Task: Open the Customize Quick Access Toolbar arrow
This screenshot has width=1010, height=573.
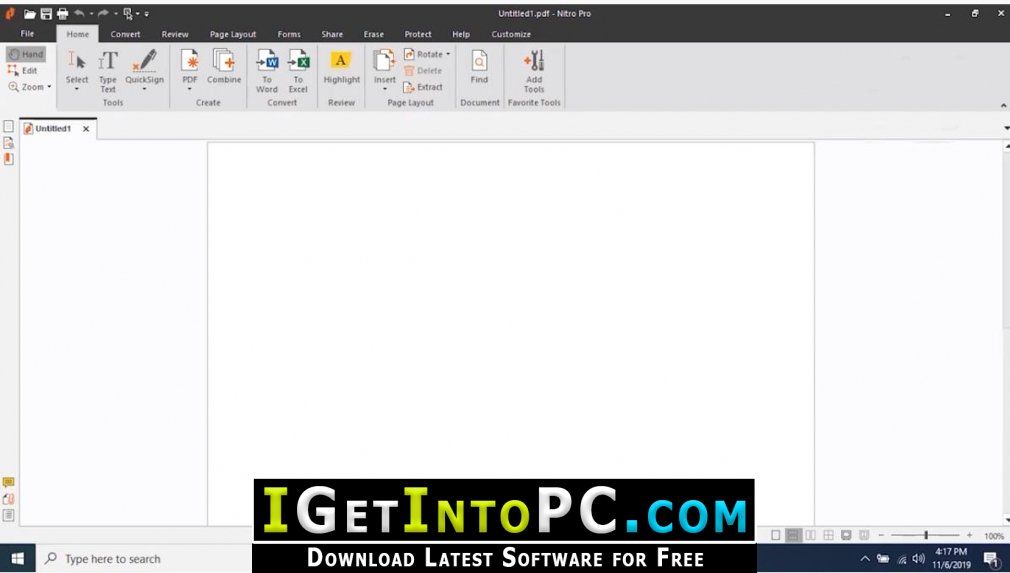Action: (147, 14)
